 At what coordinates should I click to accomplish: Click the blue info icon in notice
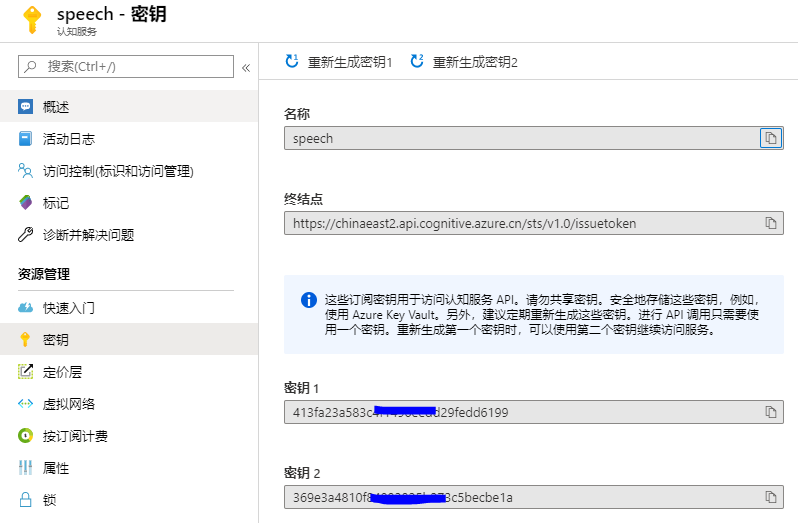click(x=309, y=300)
